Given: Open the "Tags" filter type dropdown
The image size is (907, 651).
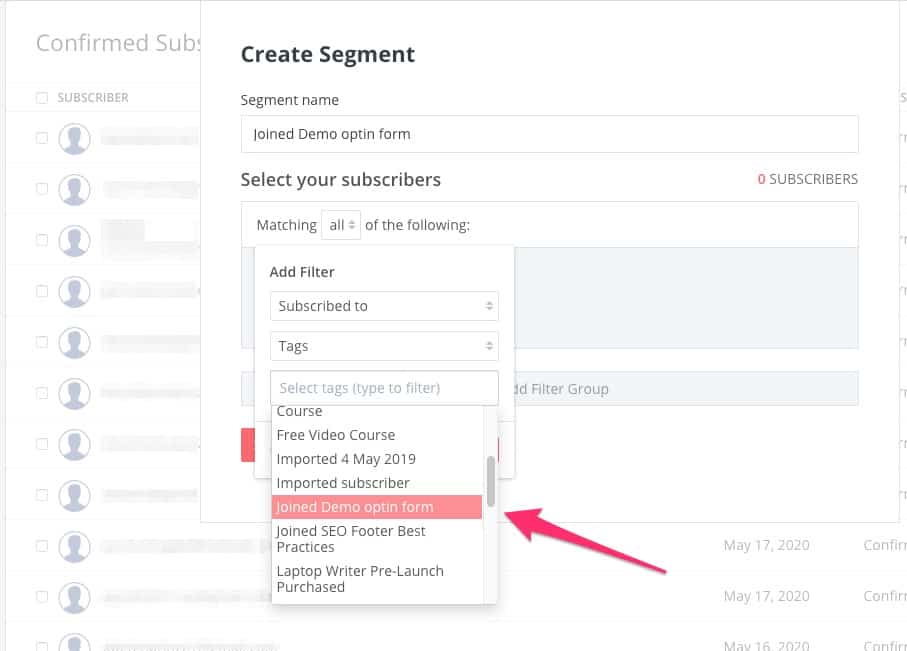Looking at the screenshot, I should click(x=384, y=346).
